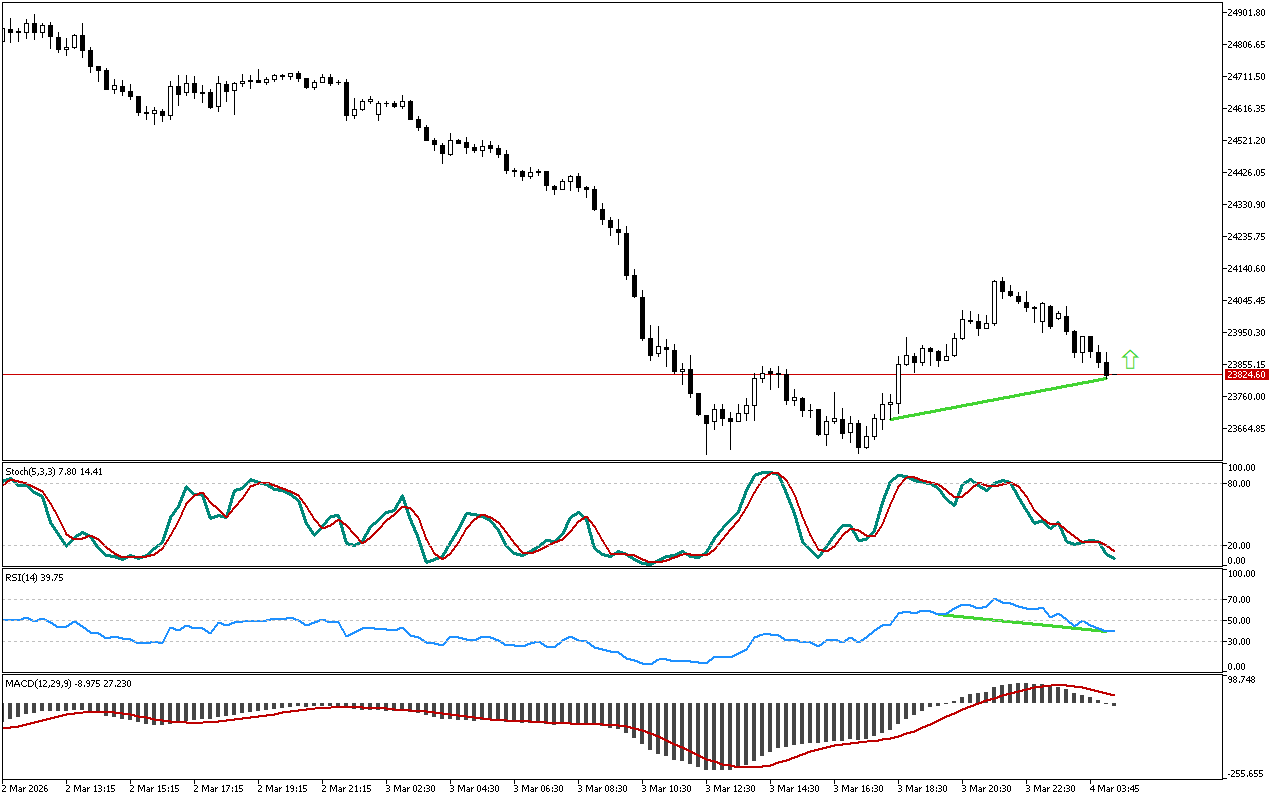
Task: Click the 24140.60 price scale label
Action: coord(1245,269)
